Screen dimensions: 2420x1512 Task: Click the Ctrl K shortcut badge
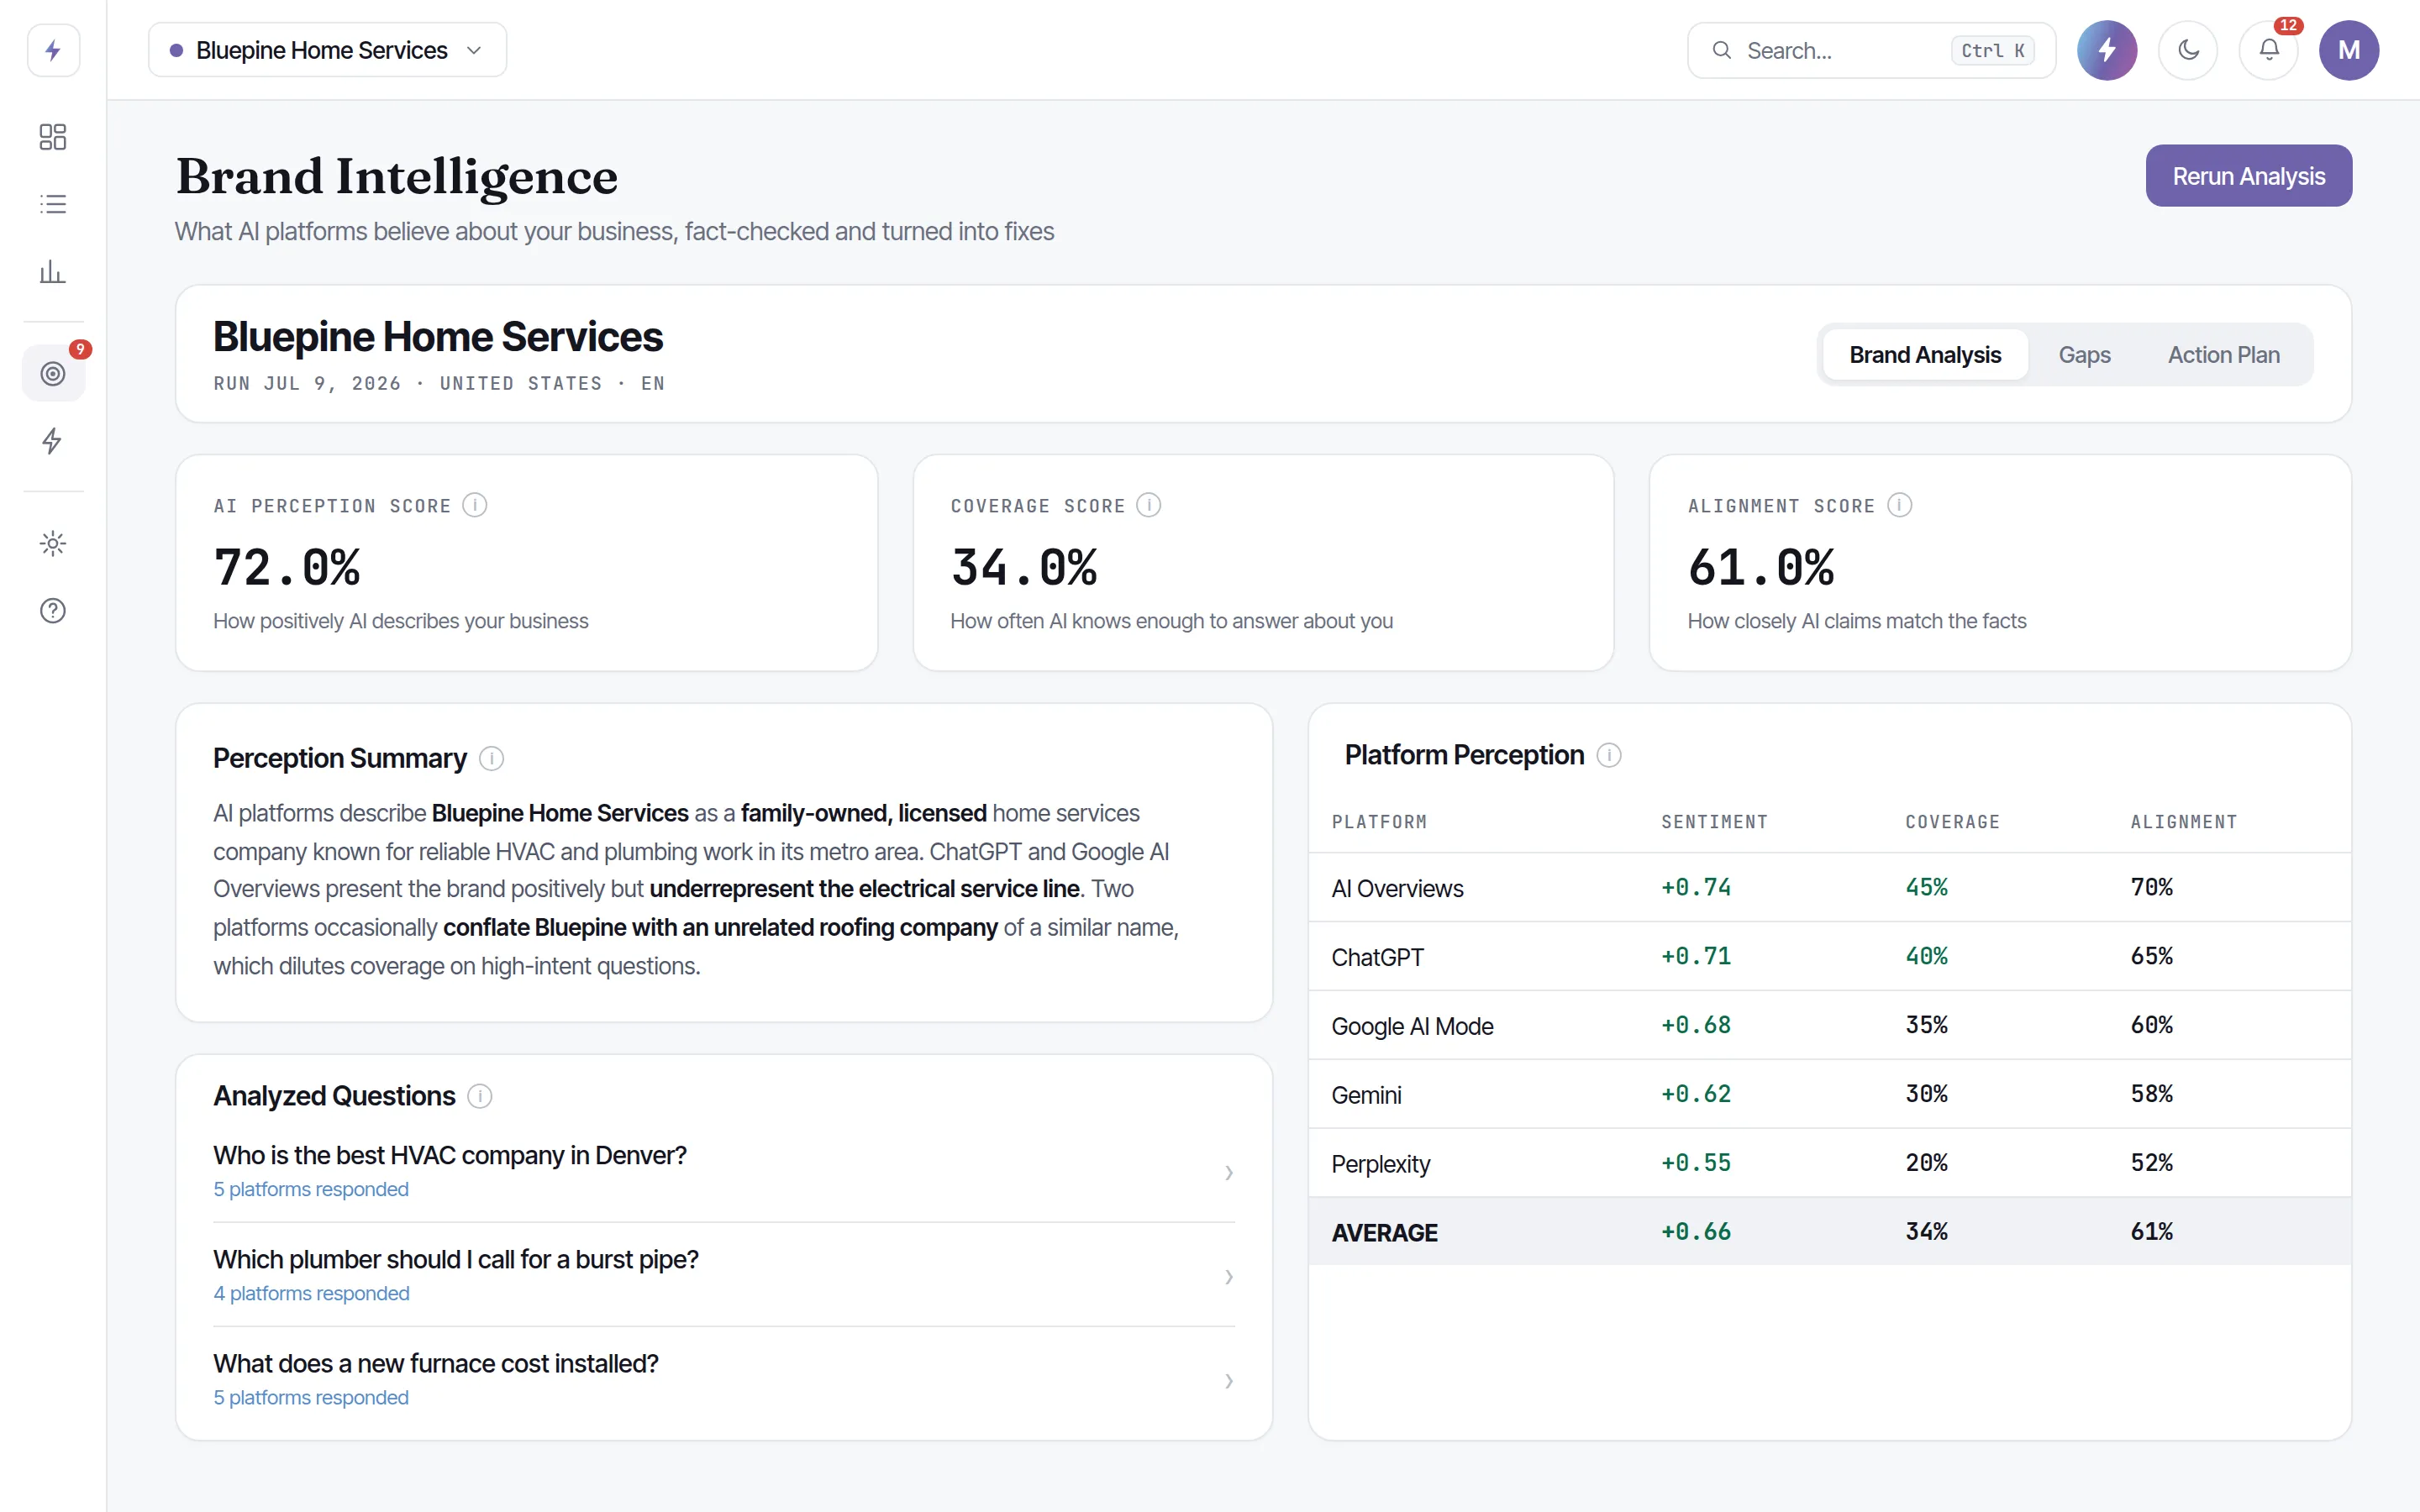tap(1992, 50)
